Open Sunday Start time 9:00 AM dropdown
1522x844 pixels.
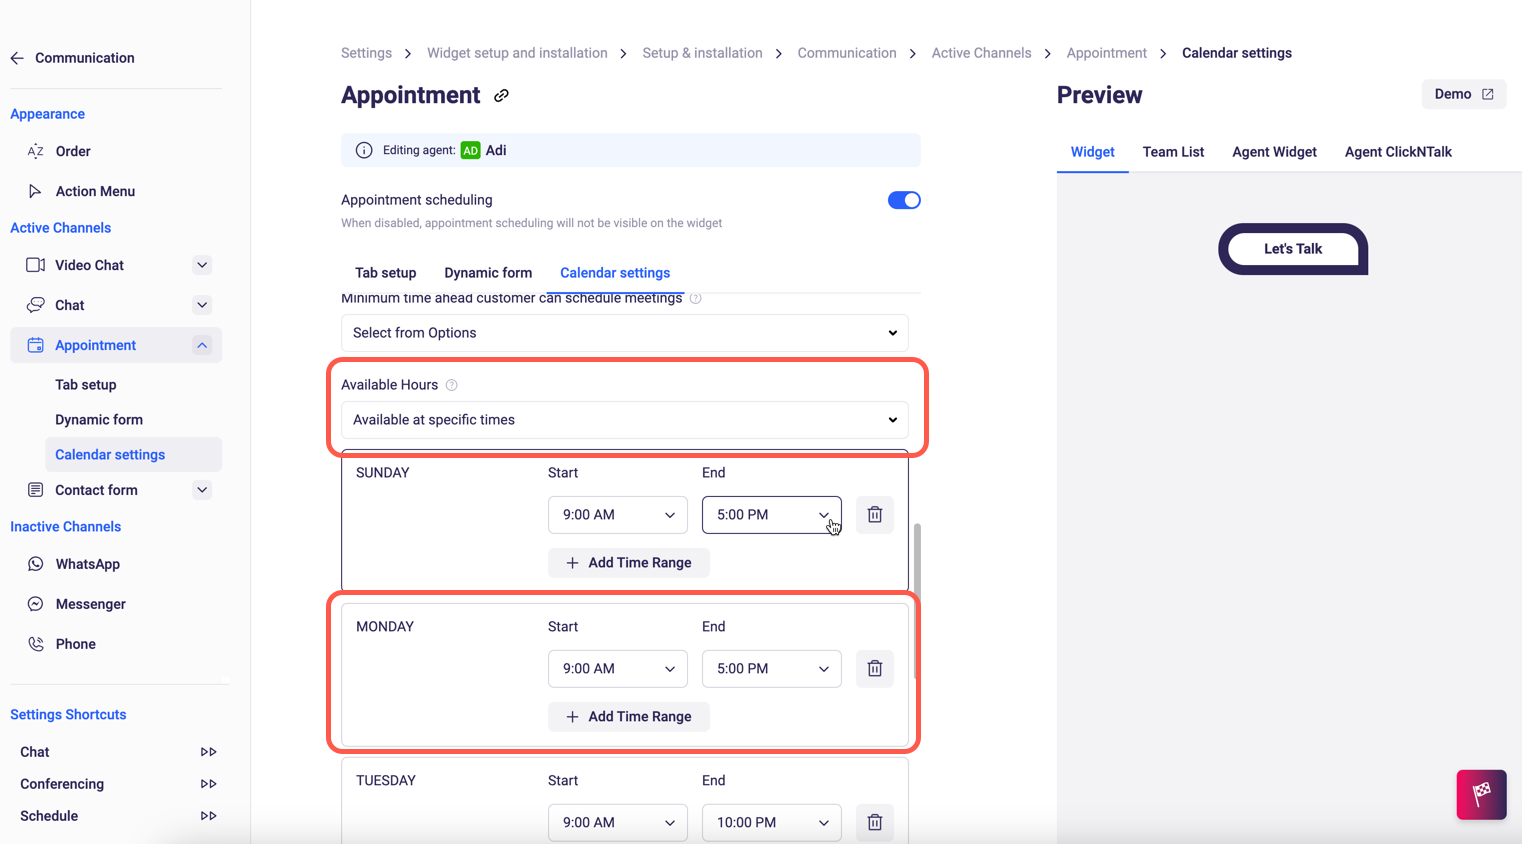pos(618,515)
